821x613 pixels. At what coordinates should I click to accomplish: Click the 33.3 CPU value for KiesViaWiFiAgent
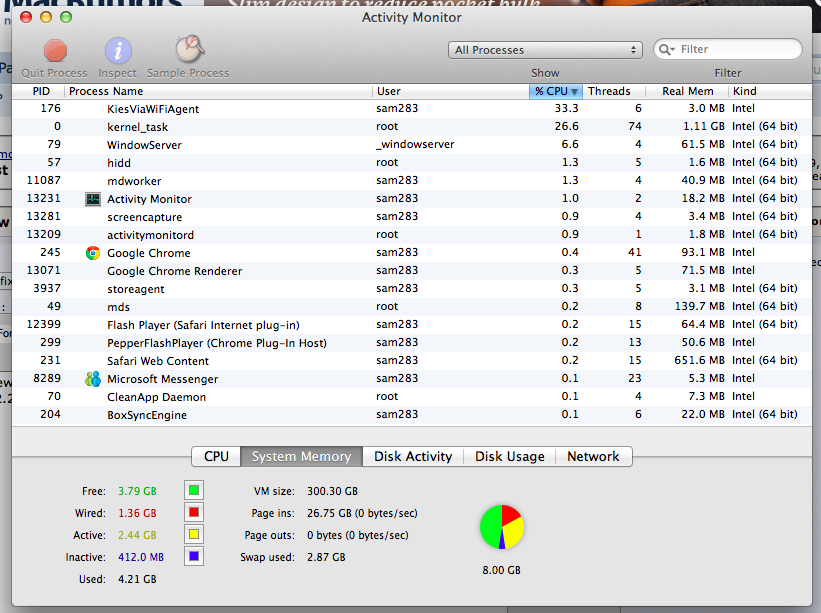click(567, 108)
